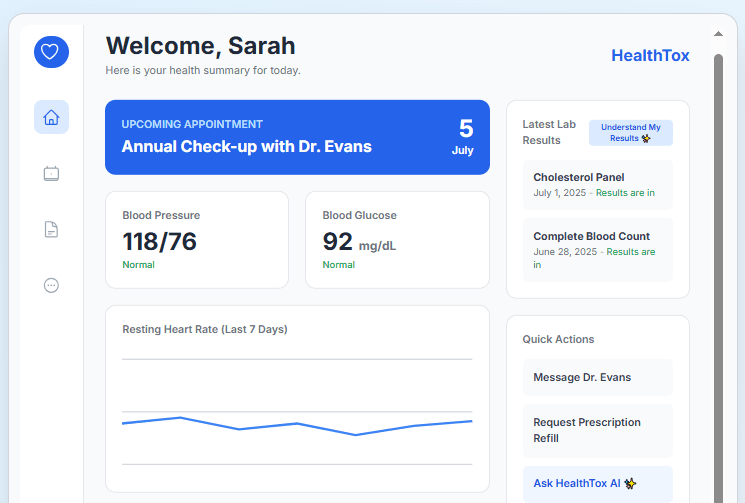Click the HealthTox brand name
745x503 pixels.
(650, 56)
